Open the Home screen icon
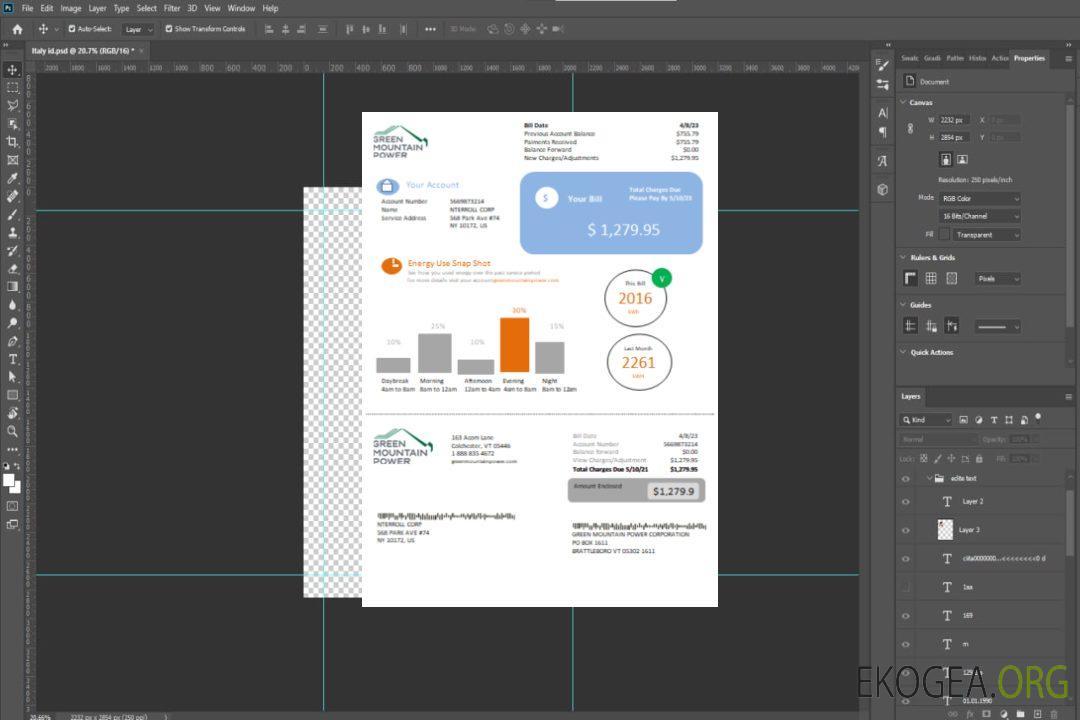Viewport: 1080px width, 720px height. 17,29
